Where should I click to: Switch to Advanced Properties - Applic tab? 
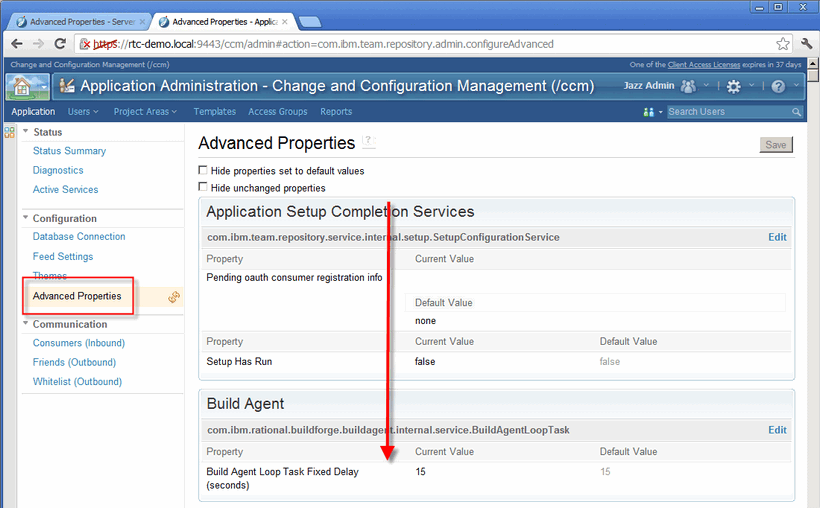tap(224, 22)
